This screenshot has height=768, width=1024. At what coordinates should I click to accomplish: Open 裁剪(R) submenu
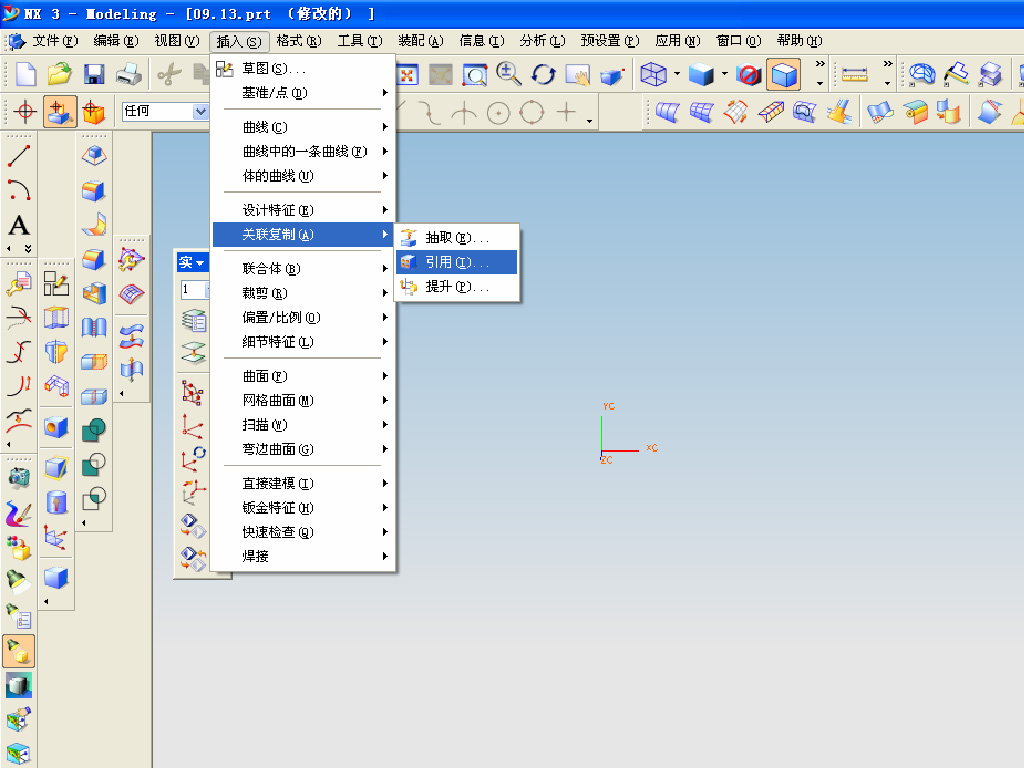click(x=303, y=293)
